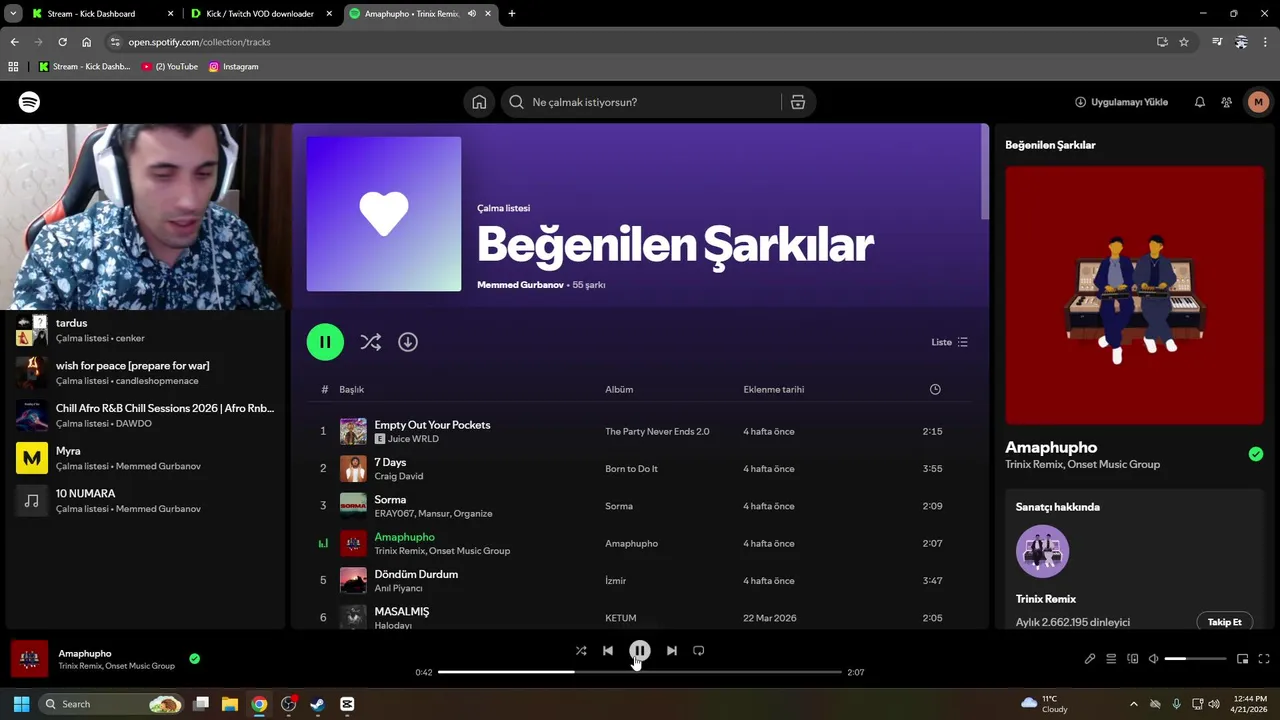This screenshot has height=720, width=1280.
Task: Open the play queue
Action: click(1111, 659)
